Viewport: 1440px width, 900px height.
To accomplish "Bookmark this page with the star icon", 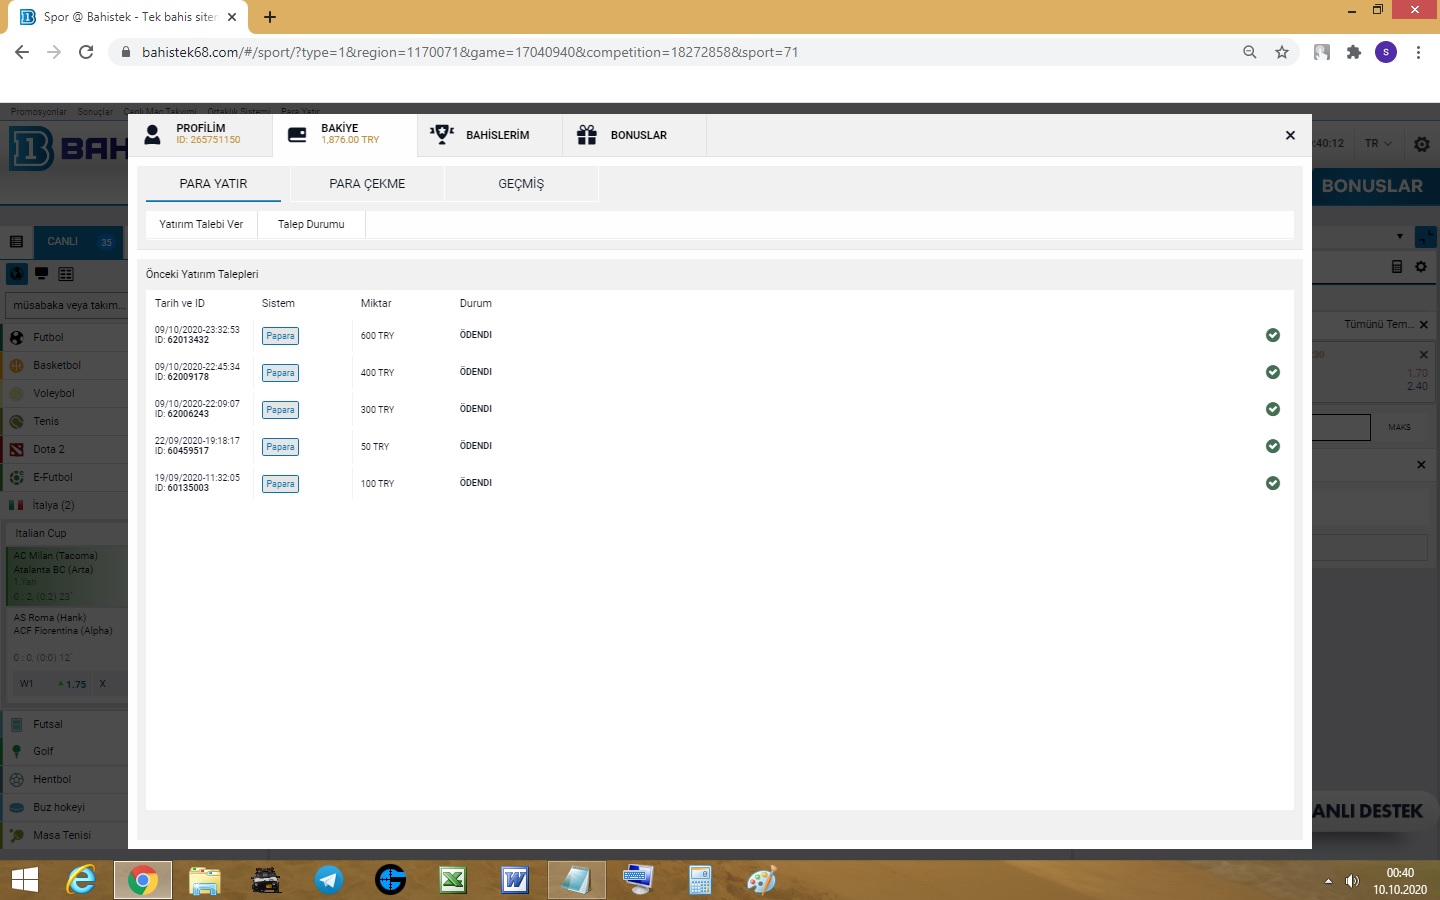I will pyautogui.click(x=1282, y=52).
